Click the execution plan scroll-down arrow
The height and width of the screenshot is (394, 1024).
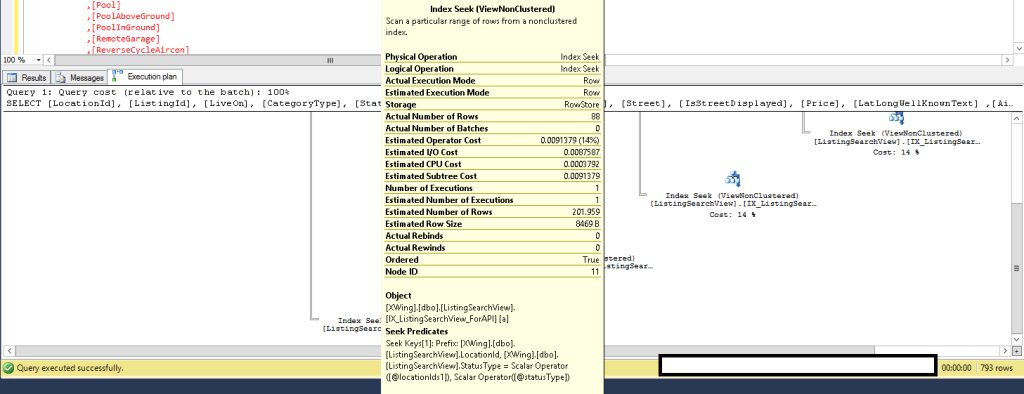(1017, 338)
